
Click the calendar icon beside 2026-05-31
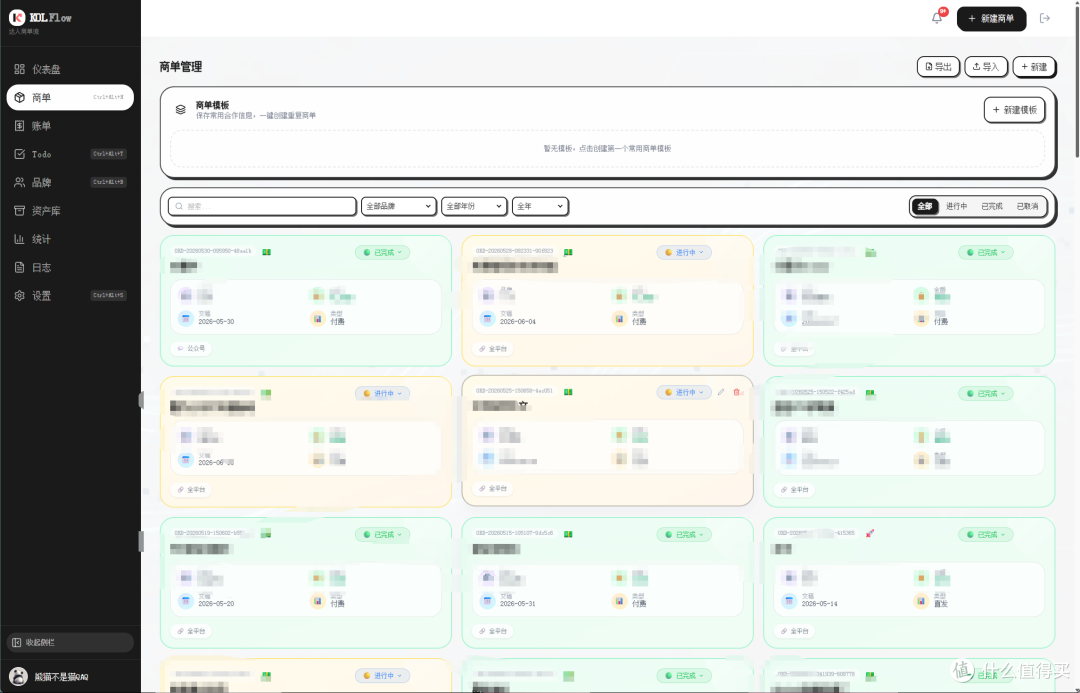pos(488,601)
